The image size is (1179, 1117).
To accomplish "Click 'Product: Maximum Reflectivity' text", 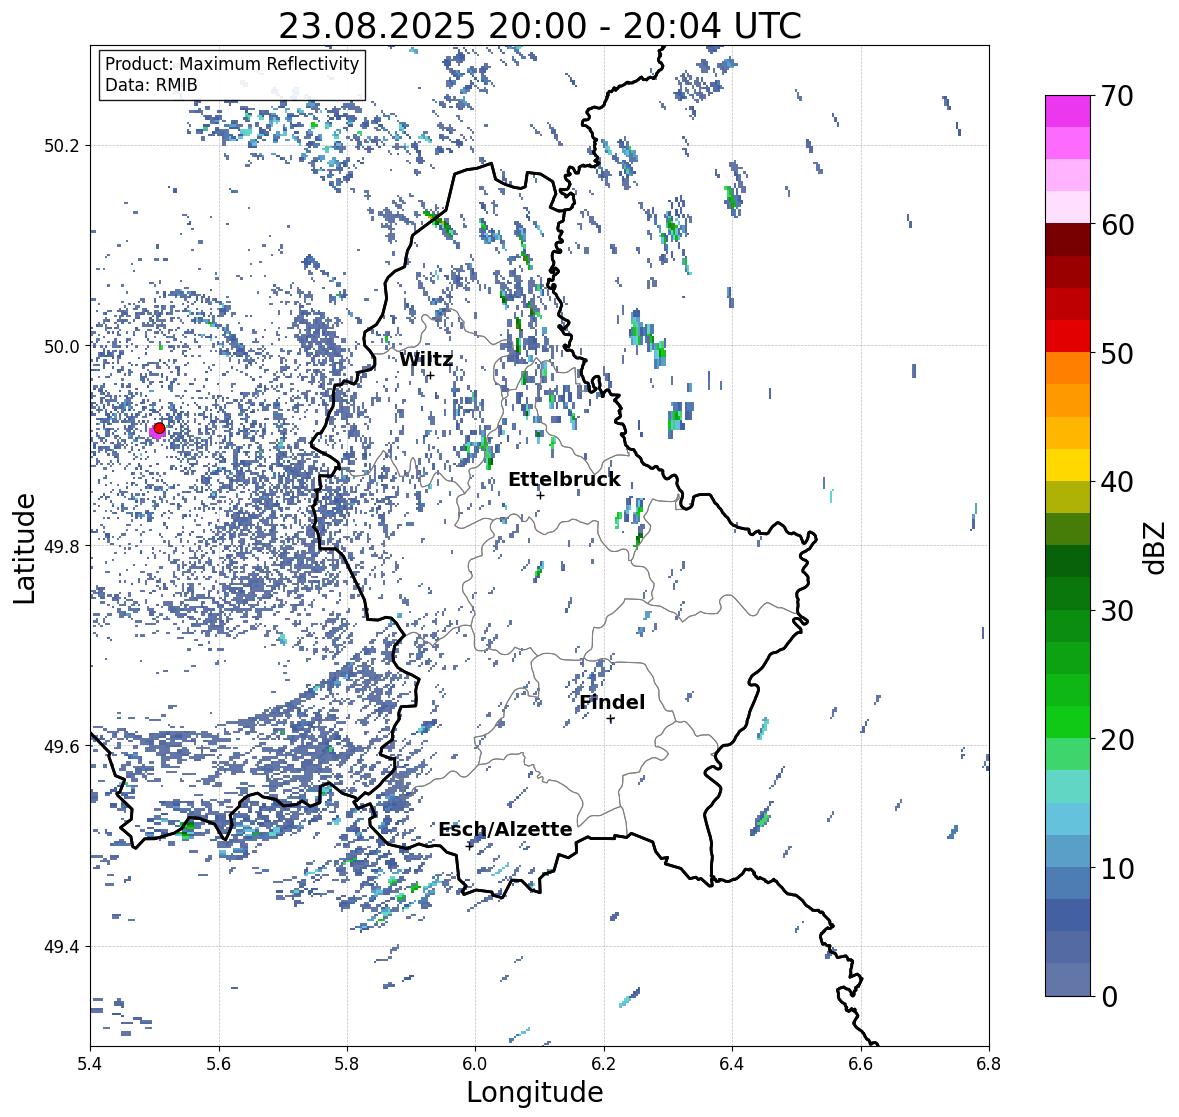I will 232,64.
